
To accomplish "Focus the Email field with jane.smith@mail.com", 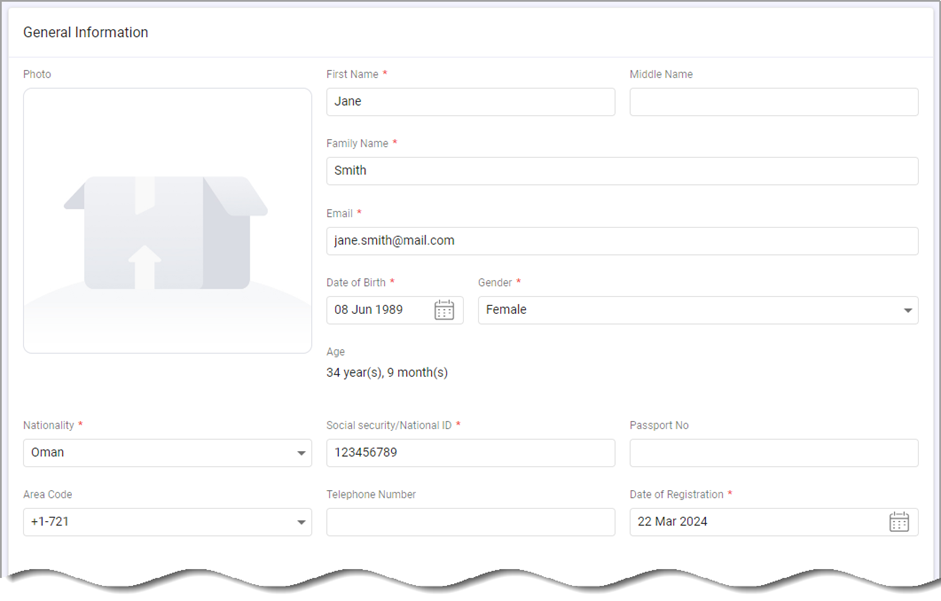I will point(622,241).
